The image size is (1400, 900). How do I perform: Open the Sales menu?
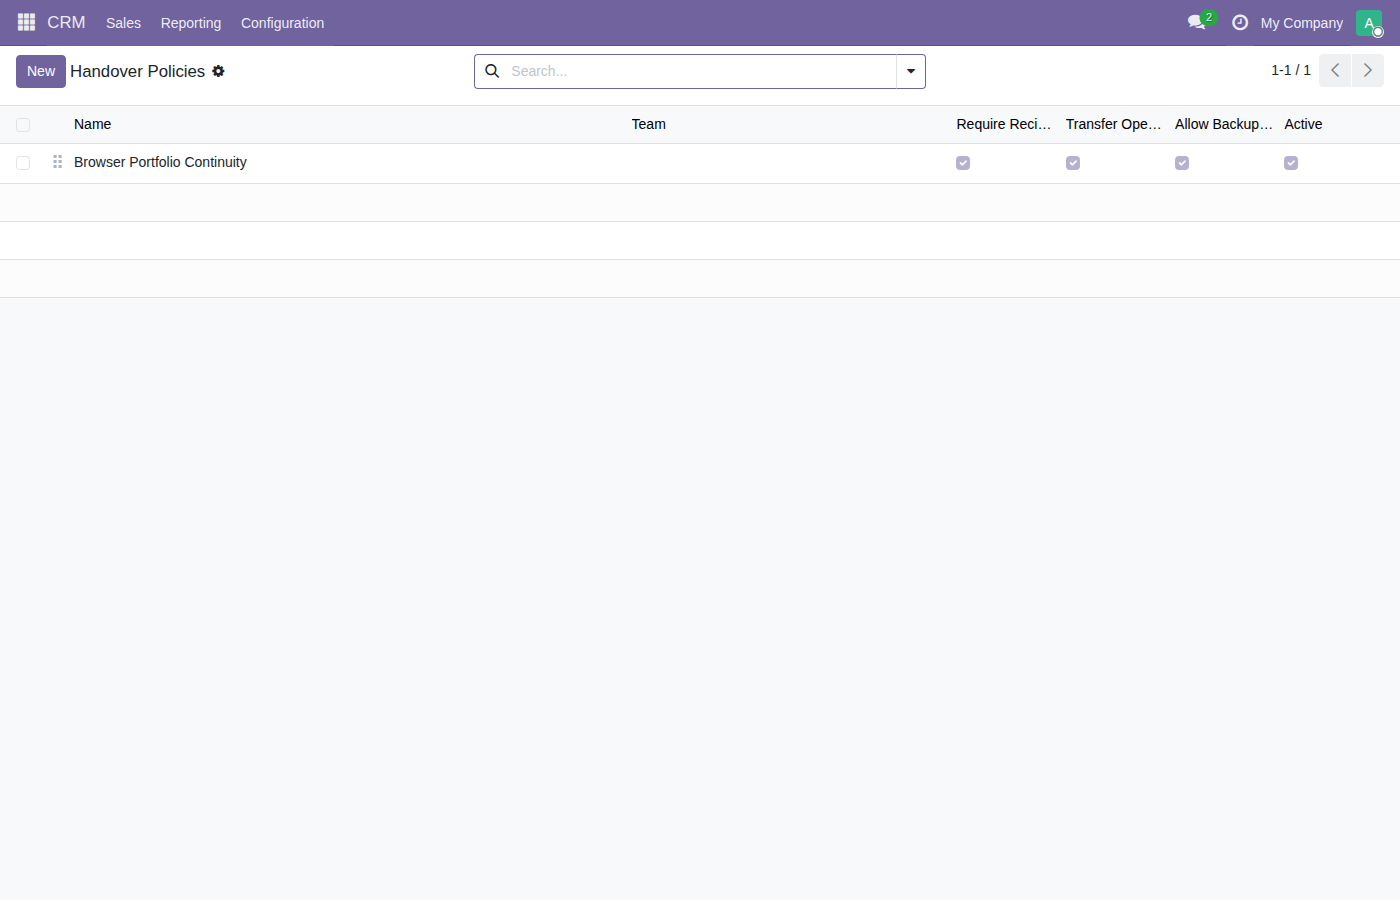[123, 23]
